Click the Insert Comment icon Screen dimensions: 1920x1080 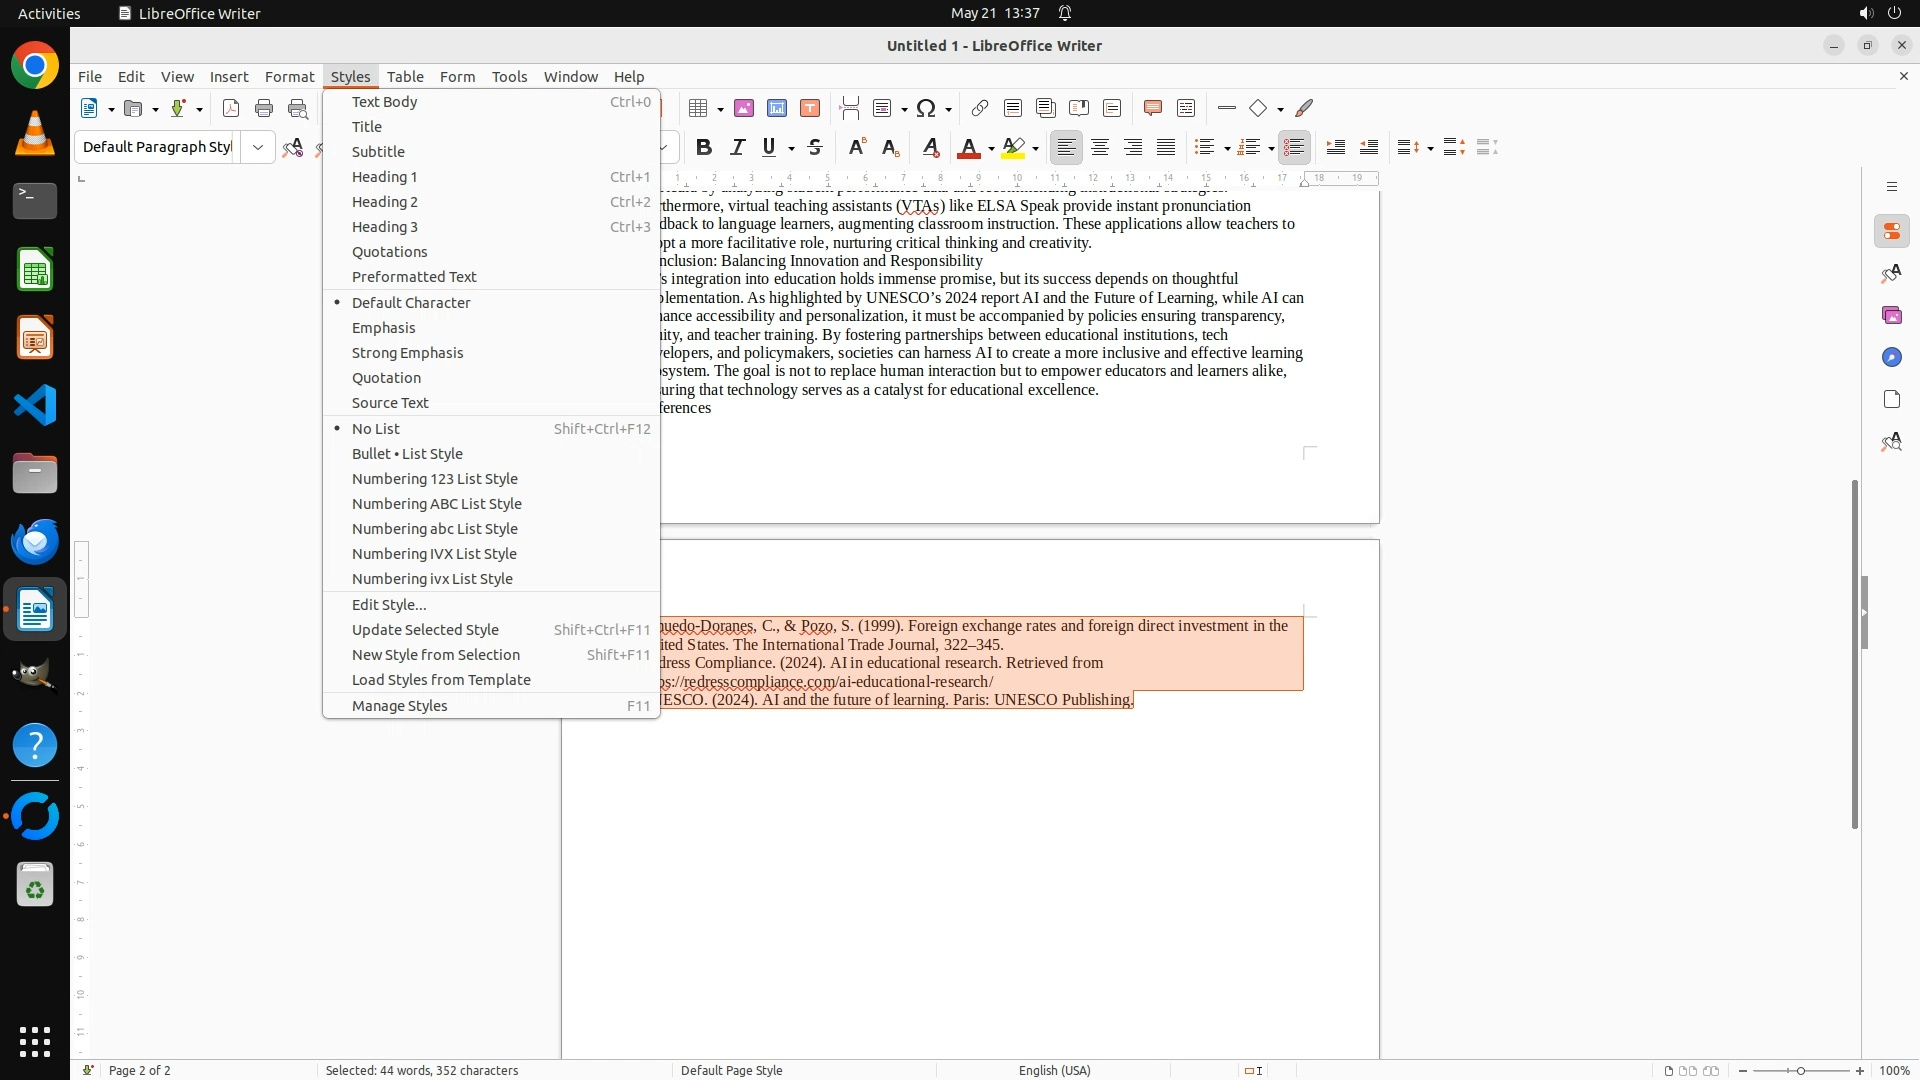(x=1152, y=108)
